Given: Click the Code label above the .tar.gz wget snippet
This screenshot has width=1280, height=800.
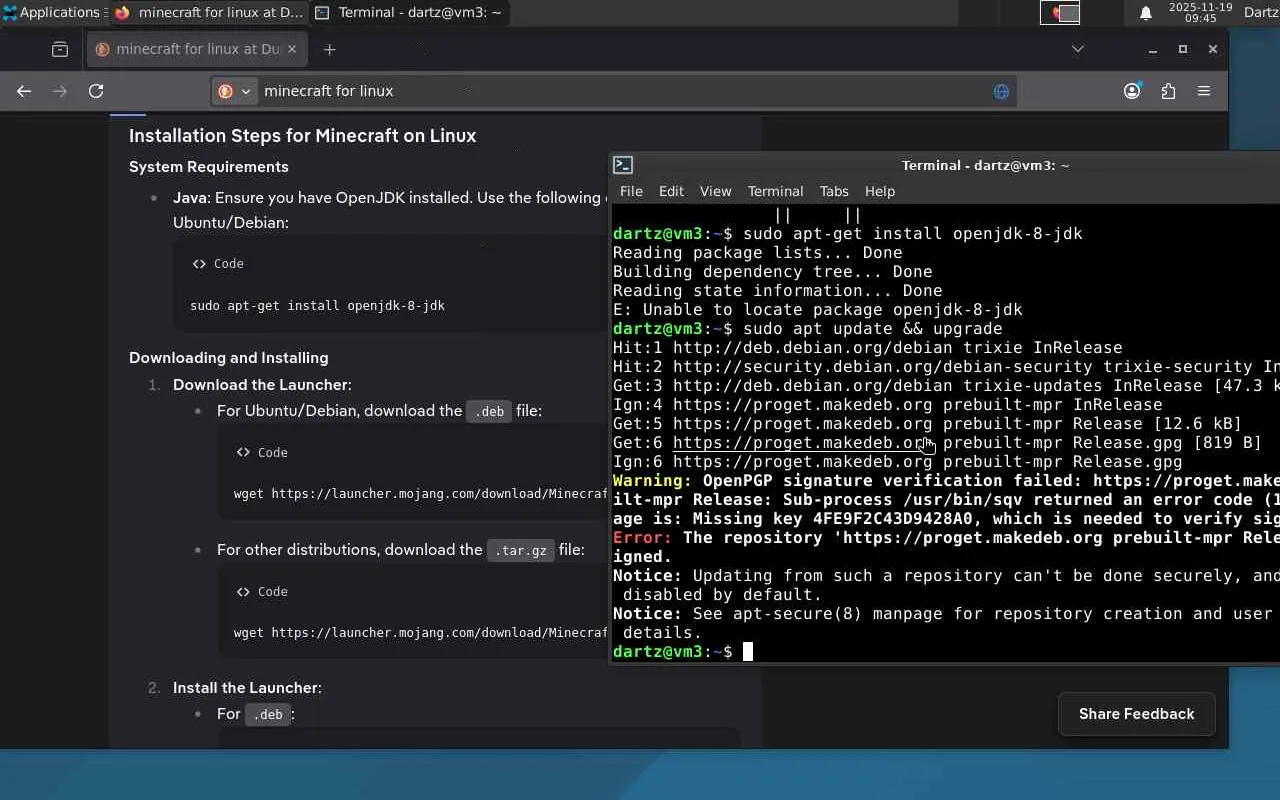Looking at the screenshot, I should click(x=262, y=592).
